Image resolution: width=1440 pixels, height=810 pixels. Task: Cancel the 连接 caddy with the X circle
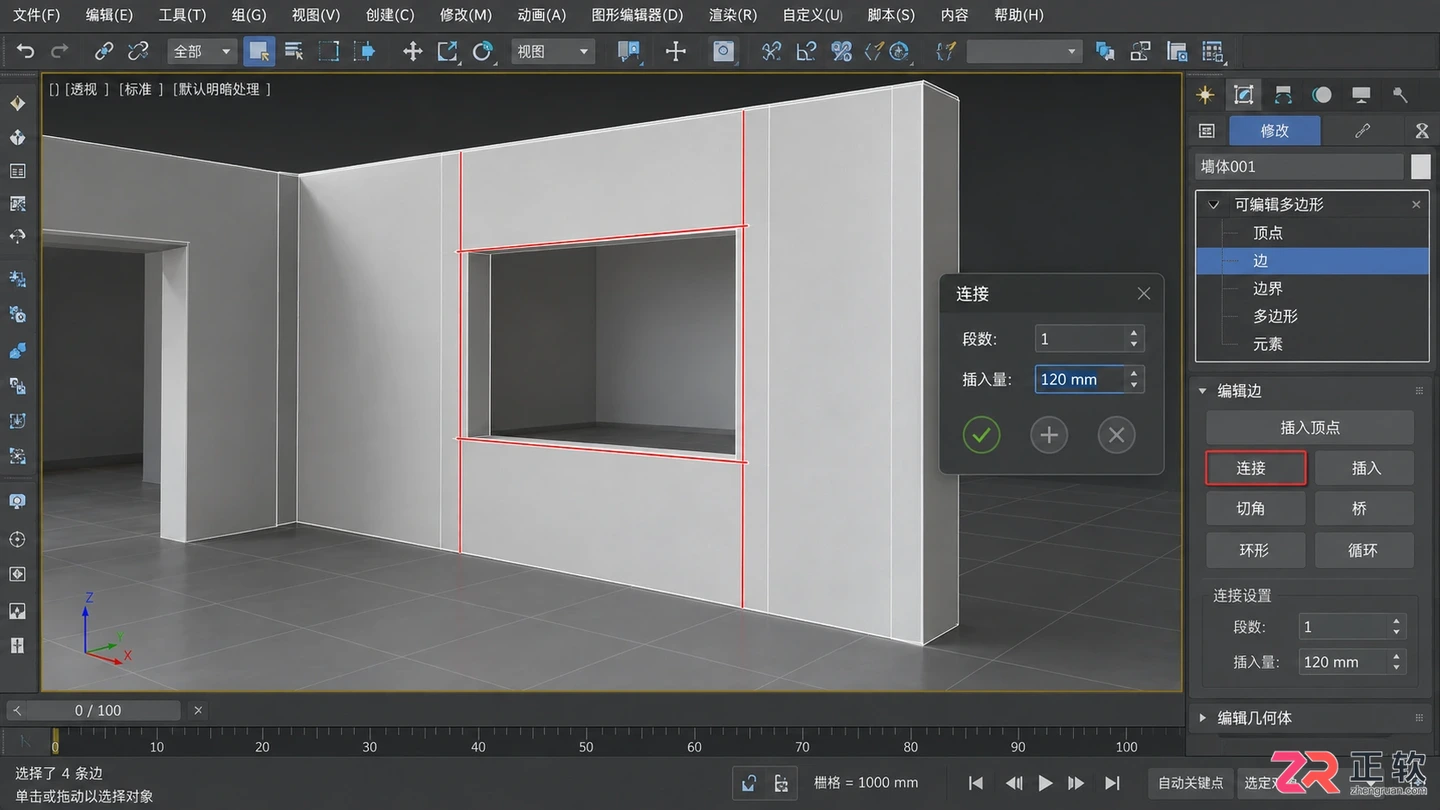tap(1117, 435)
